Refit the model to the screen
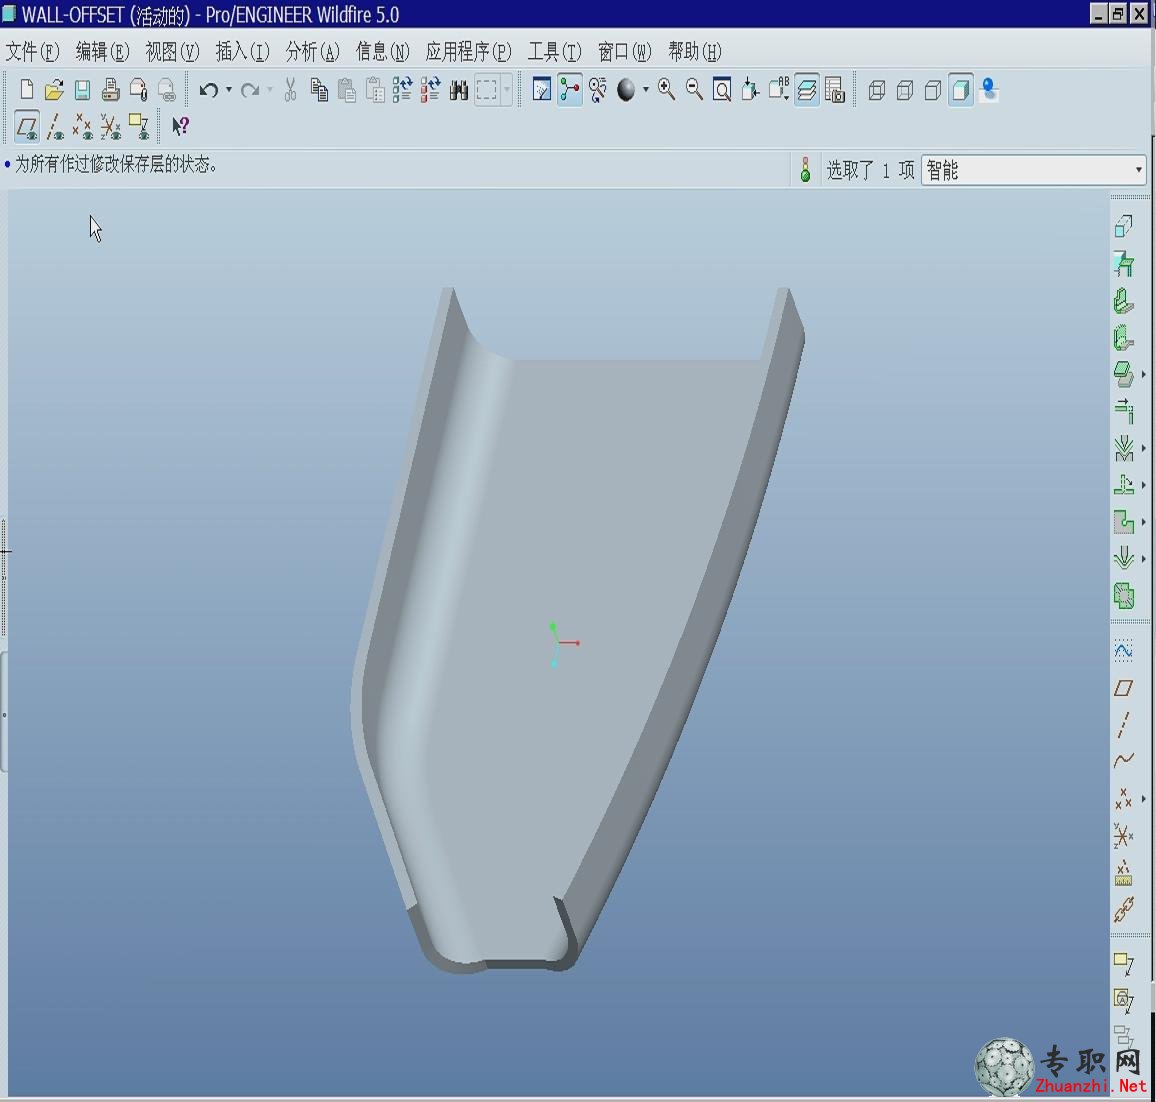 (722, 90)
